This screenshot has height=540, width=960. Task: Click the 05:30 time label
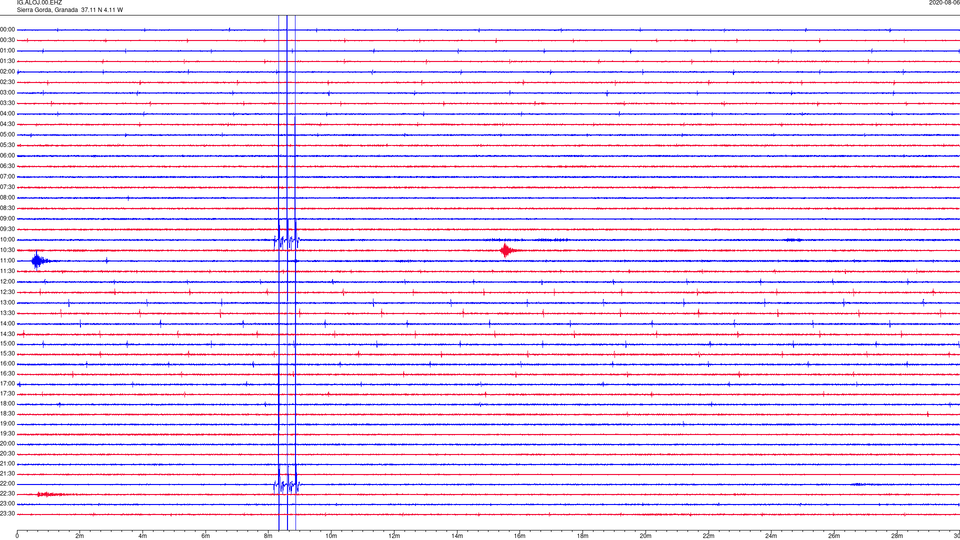coord(7,145)
